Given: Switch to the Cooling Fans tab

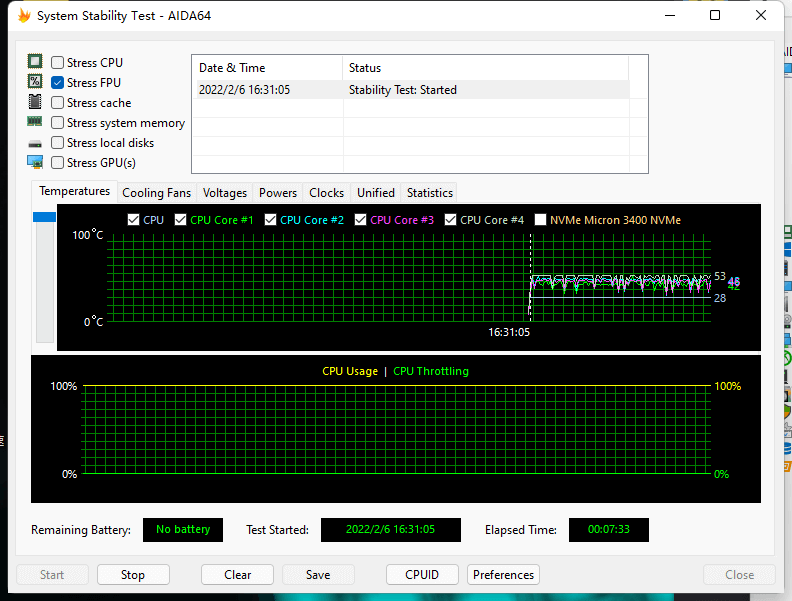Looking at the screenshot, I should coord(157,193).
